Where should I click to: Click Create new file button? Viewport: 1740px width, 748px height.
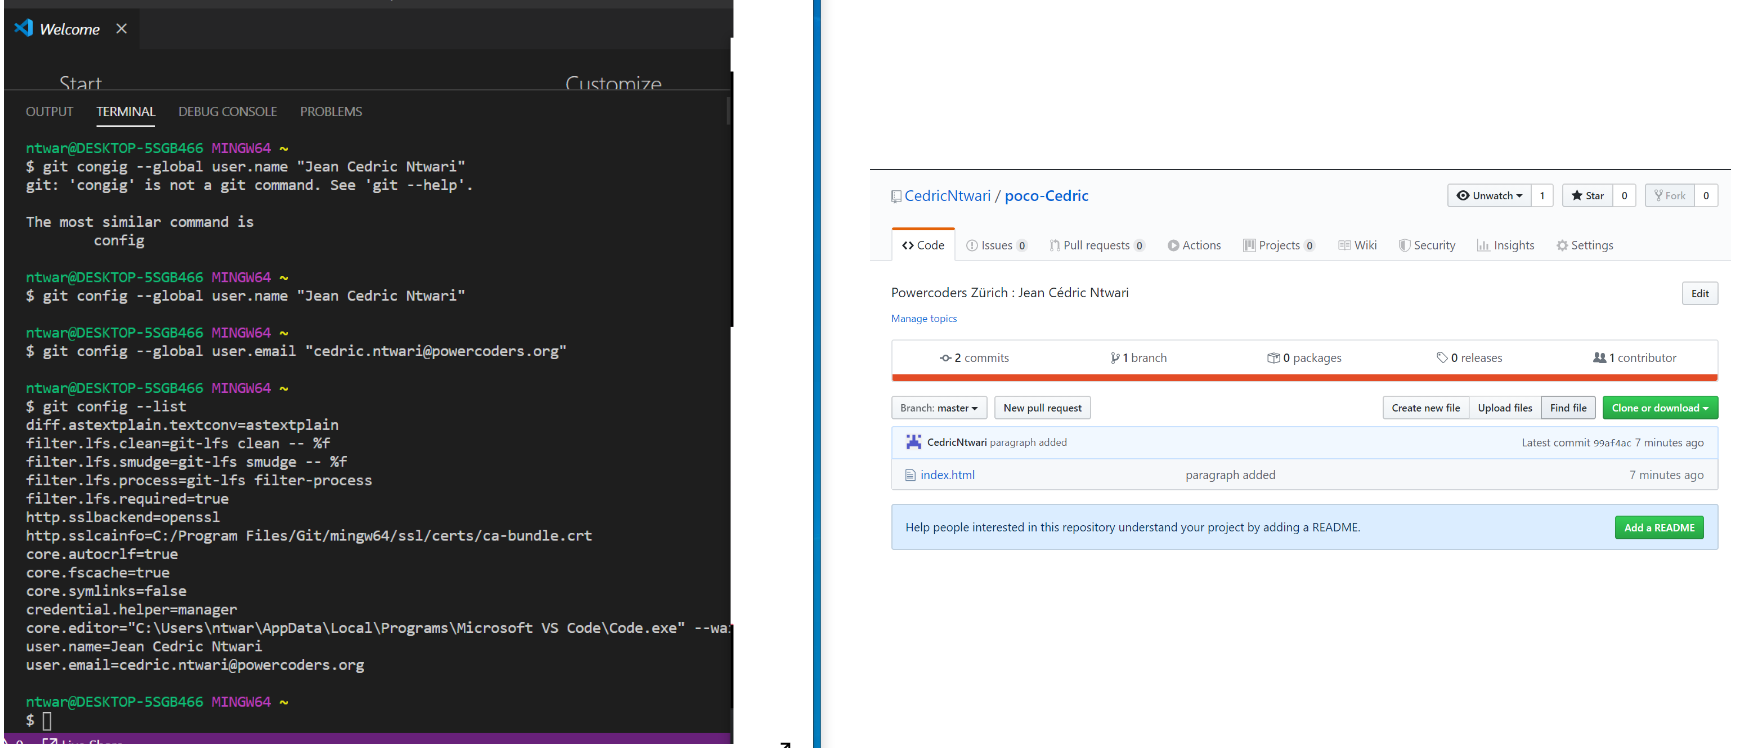(x=1426, y=408)
